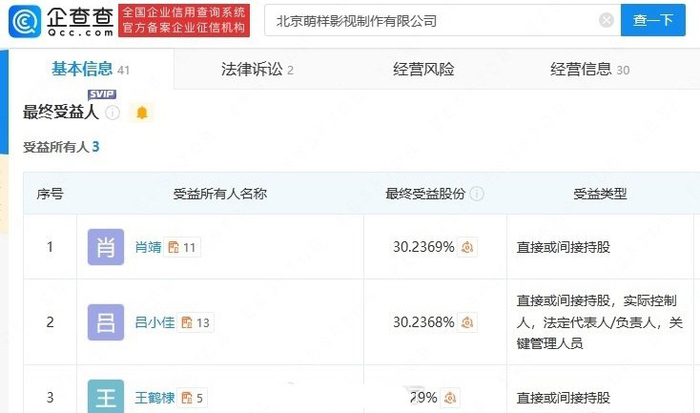Open the 经营风险 tab

pyautogui.click(x=424, y=69)
